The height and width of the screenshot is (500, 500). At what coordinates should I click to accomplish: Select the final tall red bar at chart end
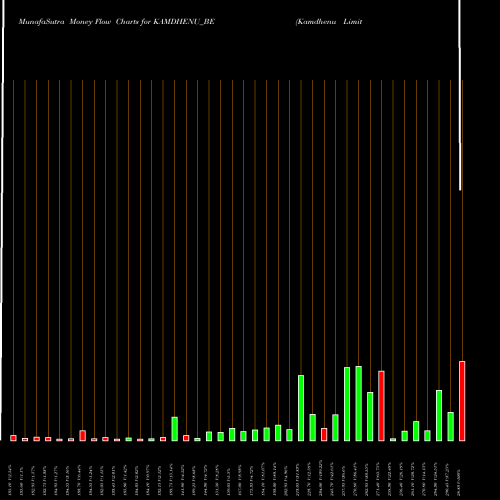462,401
